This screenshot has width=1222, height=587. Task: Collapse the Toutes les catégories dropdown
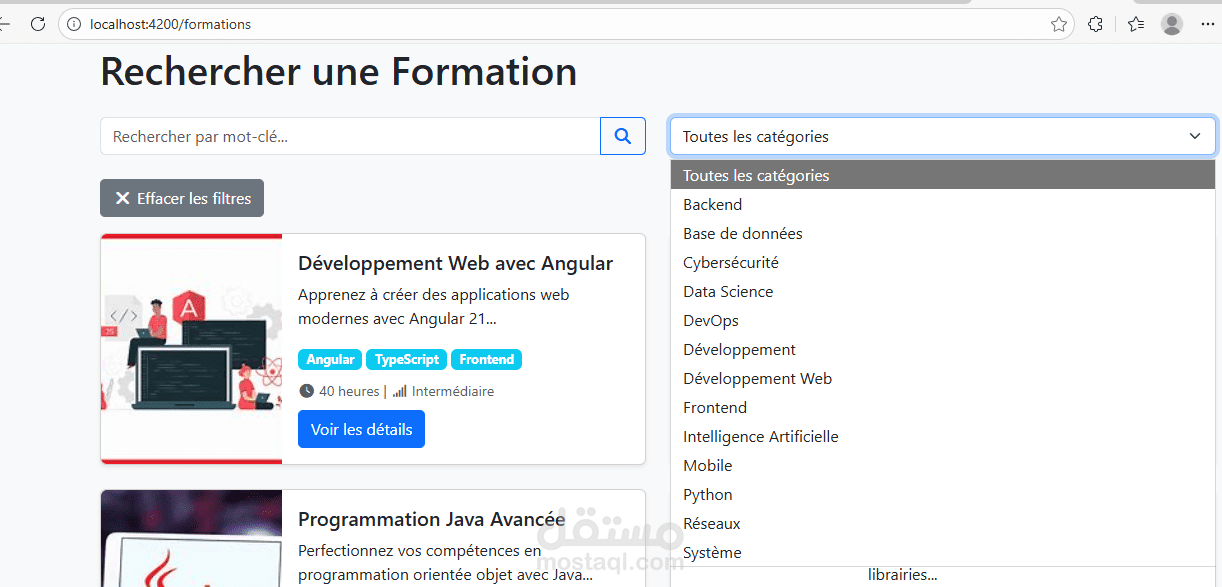(x=942, y=136)
